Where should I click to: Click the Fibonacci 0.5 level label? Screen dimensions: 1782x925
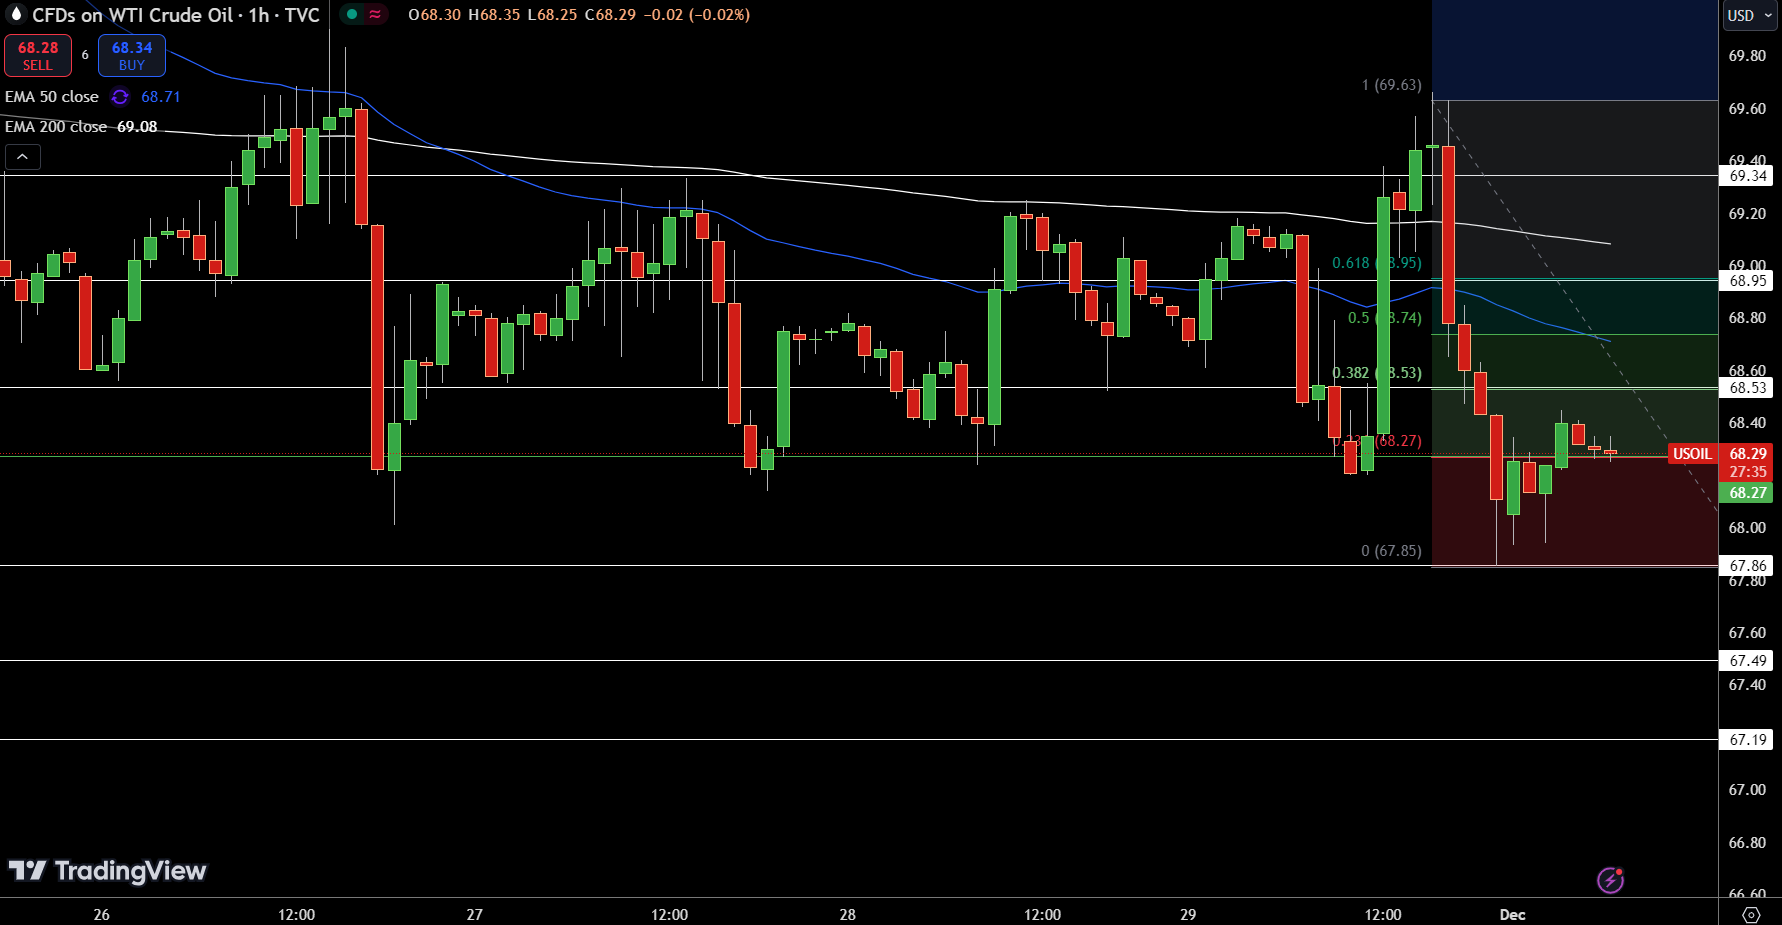click(1384, 318)
